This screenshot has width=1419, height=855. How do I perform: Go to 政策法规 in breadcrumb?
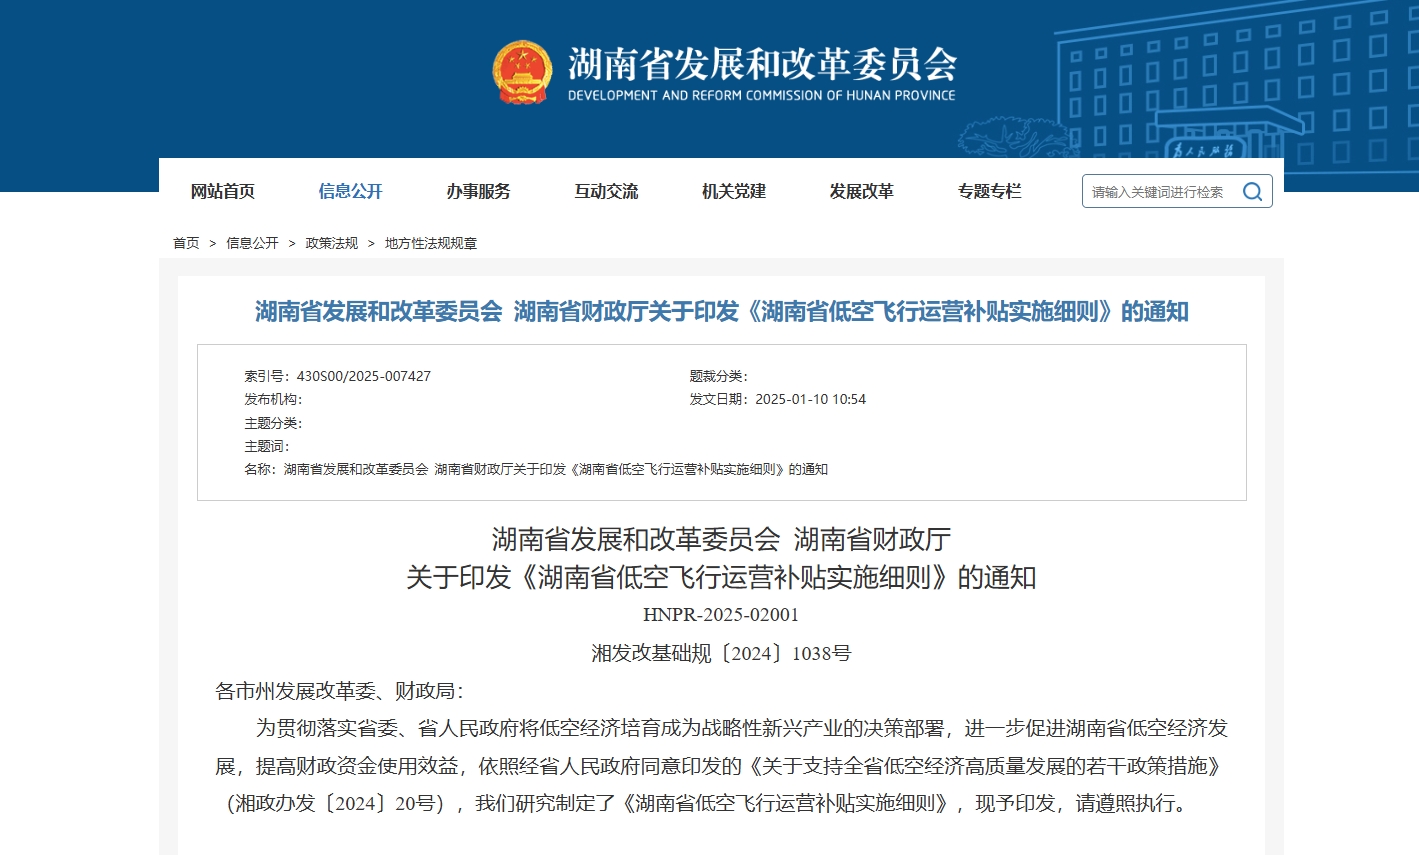point(331,243)
